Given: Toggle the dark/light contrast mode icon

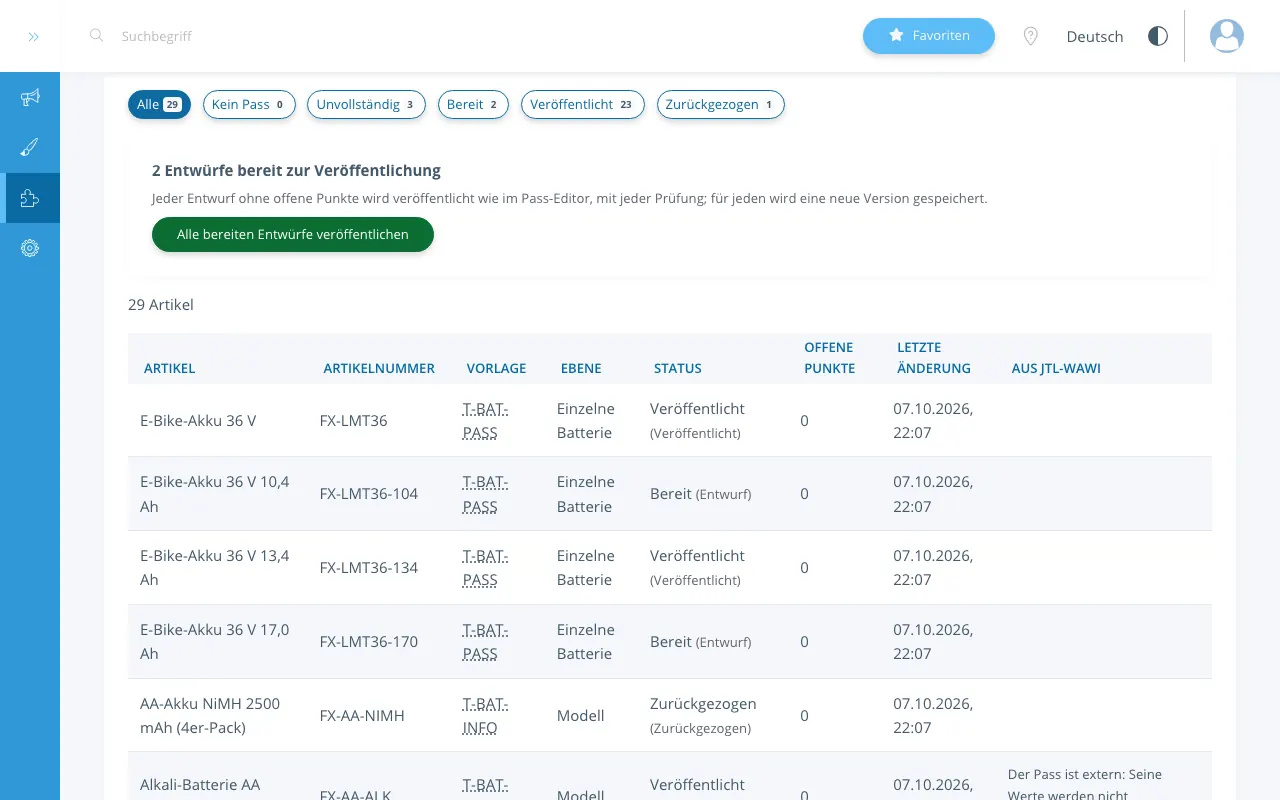Looking at the screenshot, I should (1158, 36).
